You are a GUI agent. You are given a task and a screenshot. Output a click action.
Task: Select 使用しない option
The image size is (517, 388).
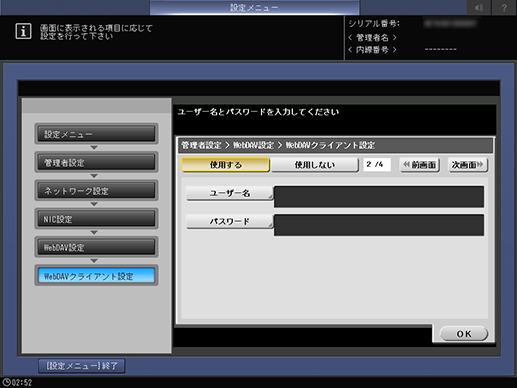click(x=315, y=165)
